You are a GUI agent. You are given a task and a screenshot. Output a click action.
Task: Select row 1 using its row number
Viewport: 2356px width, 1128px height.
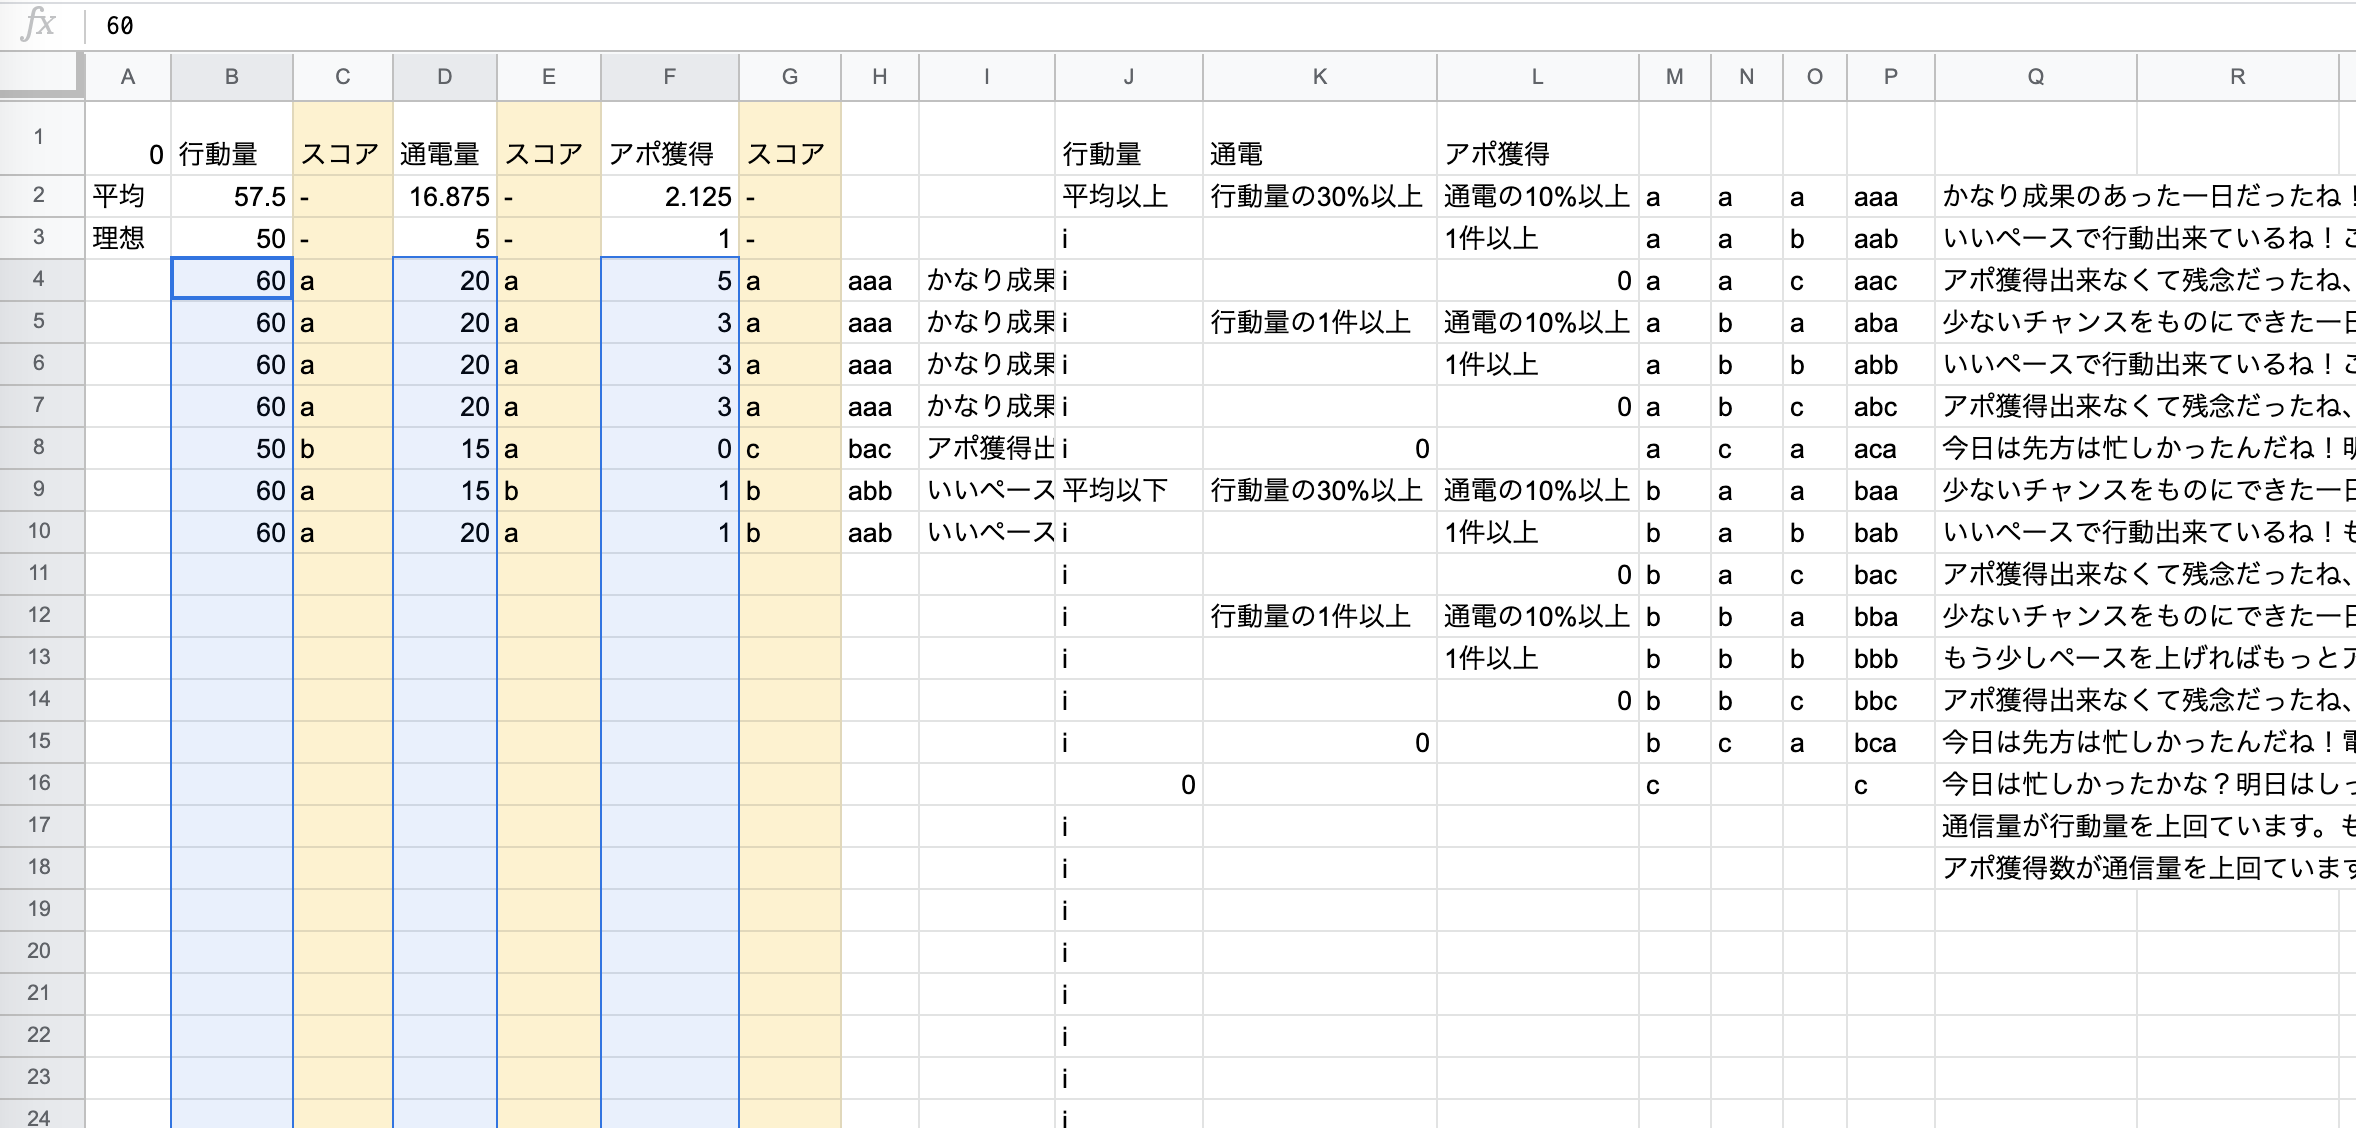[39, 138]
